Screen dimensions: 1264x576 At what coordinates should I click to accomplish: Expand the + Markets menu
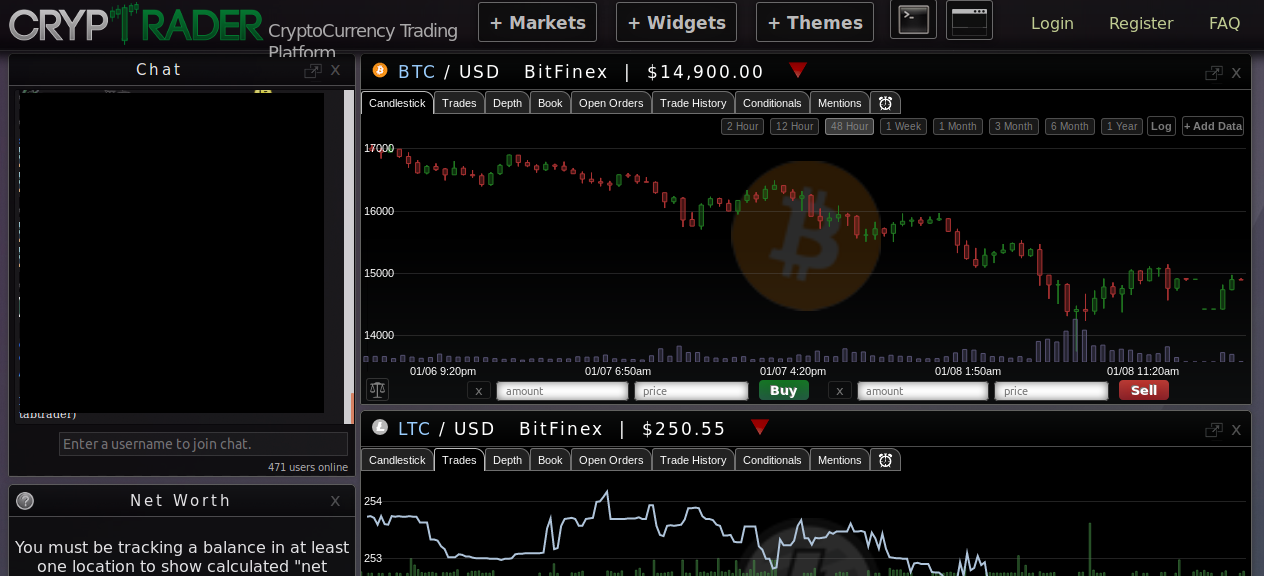[x=537, y=22]
